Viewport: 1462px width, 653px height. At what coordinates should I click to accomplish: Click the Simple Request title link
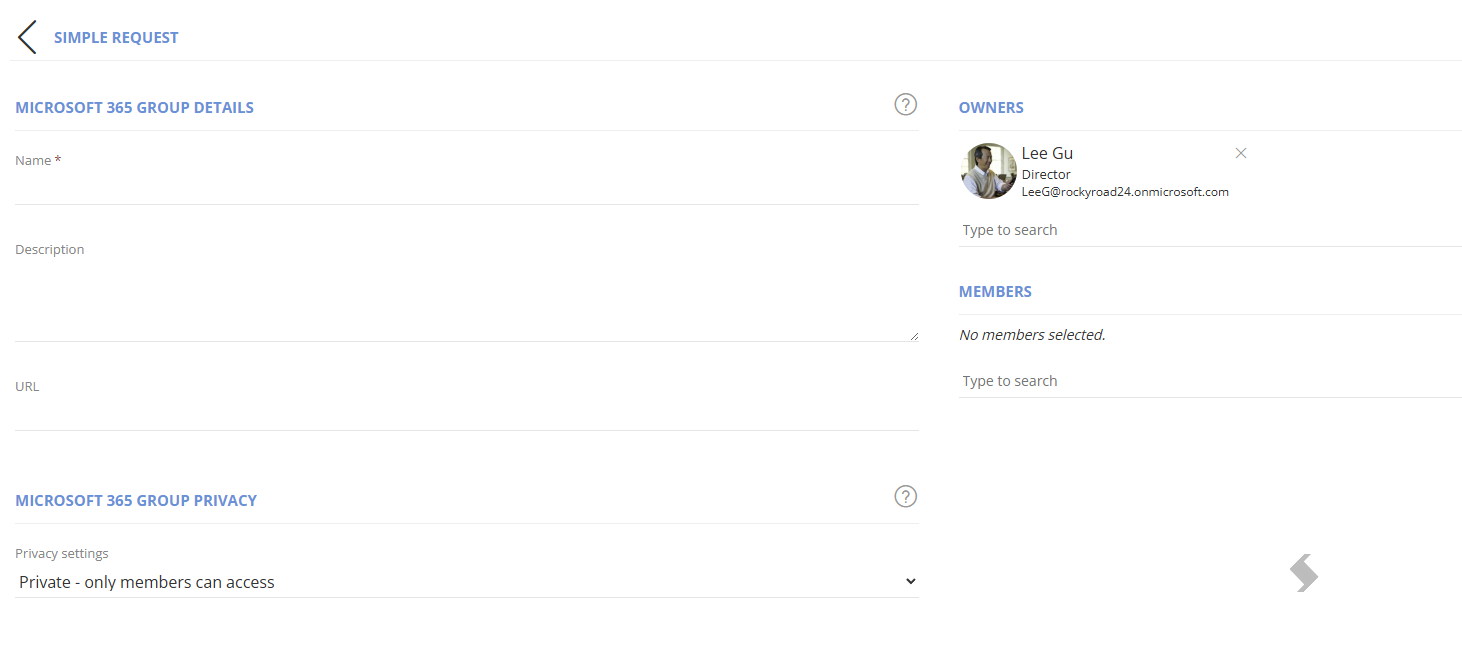click(x=116, y=38)
